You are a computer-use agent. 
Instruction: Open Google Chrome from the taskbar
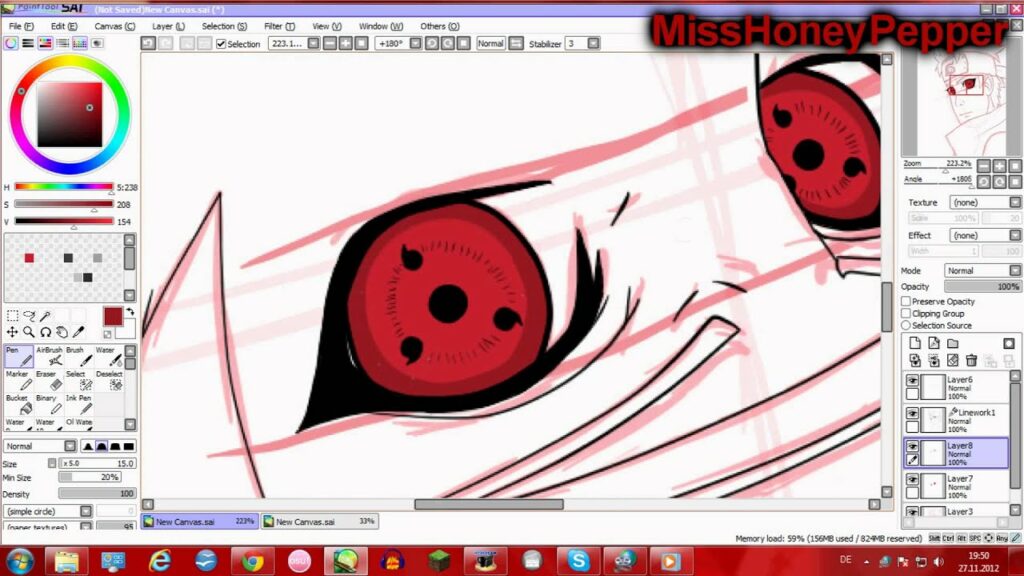252,561
